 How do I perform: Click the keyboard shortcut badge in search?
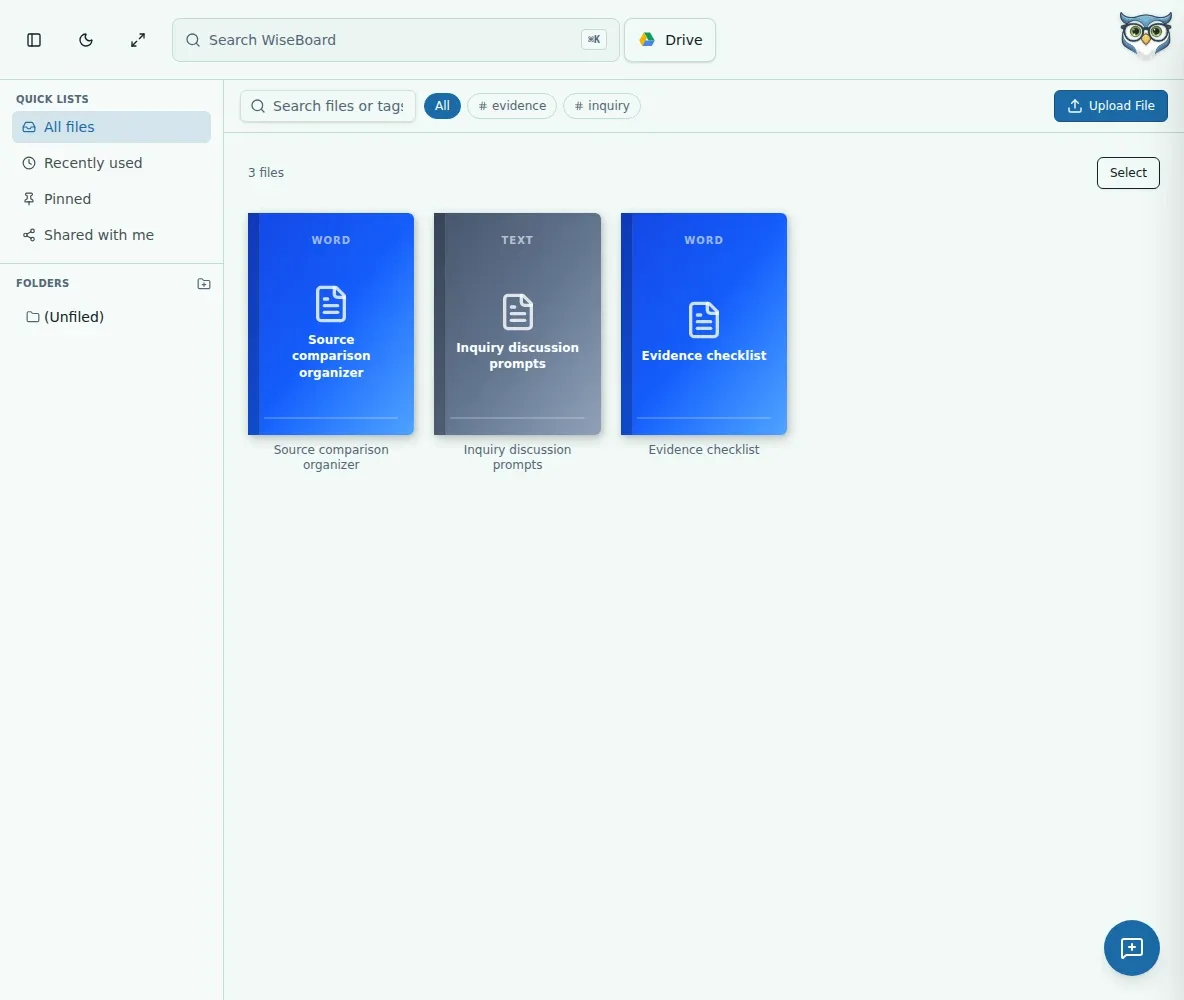(594, 40)
